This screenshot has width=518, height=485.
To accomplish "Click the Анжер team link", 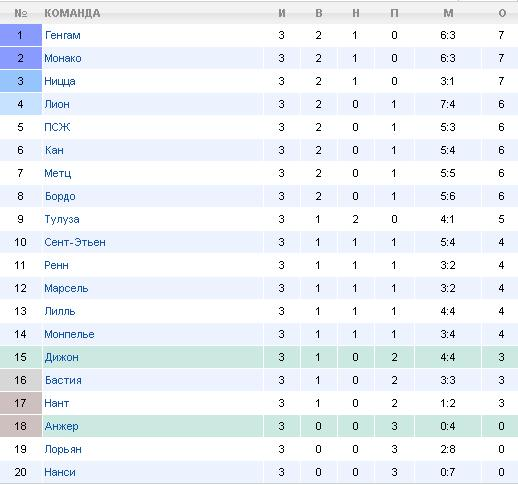I will [62, 426].
